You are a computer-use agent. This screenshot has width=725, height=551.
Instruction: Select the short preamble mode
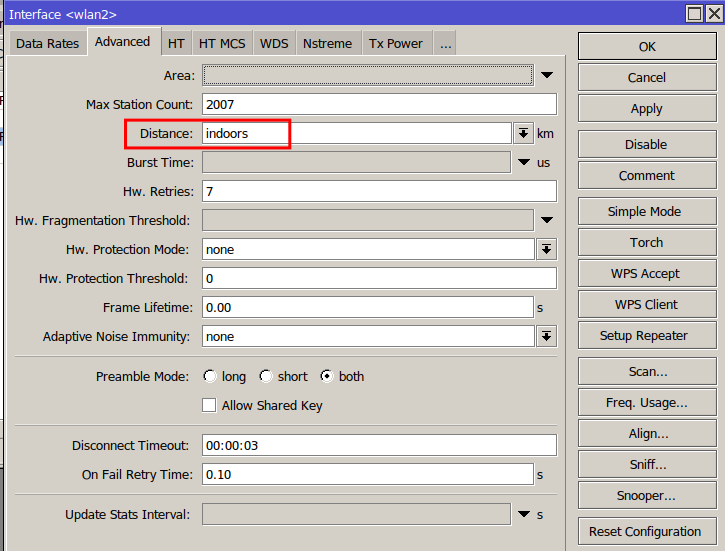pos(266,377)
